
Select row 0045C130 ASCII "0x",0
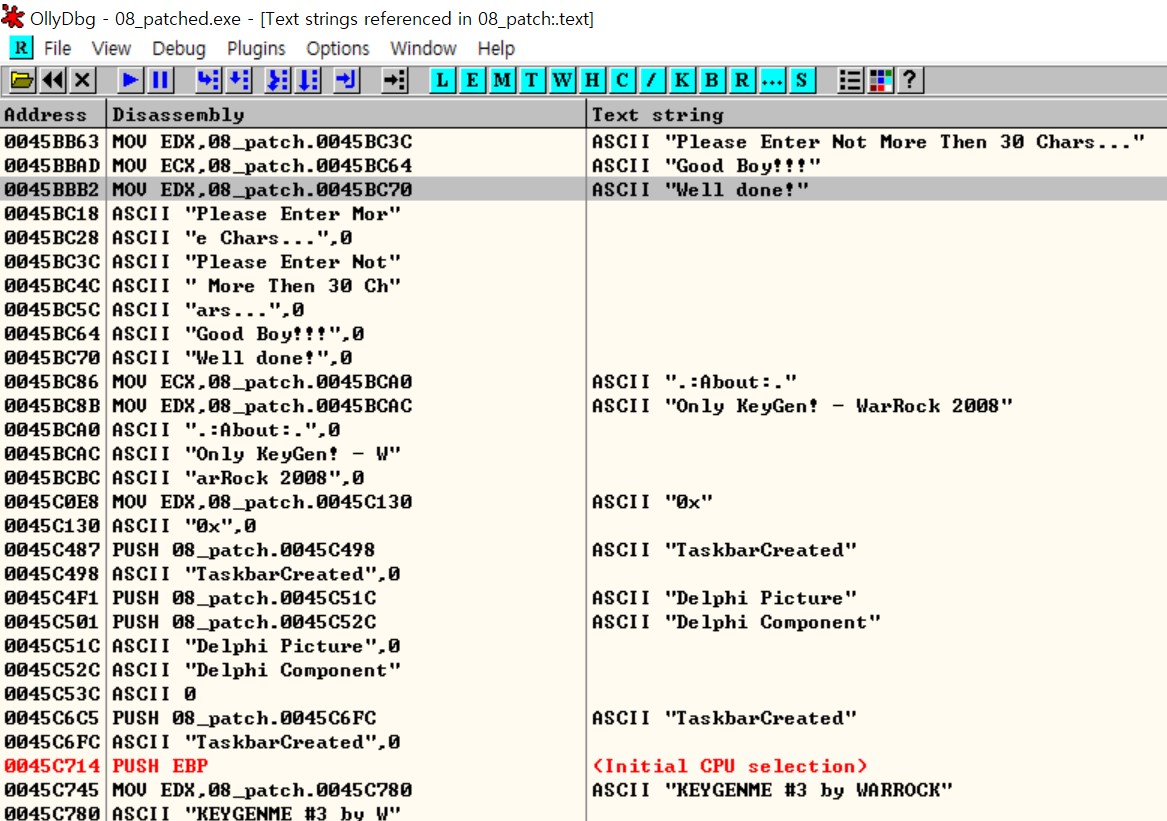click(x=584, y=525)
